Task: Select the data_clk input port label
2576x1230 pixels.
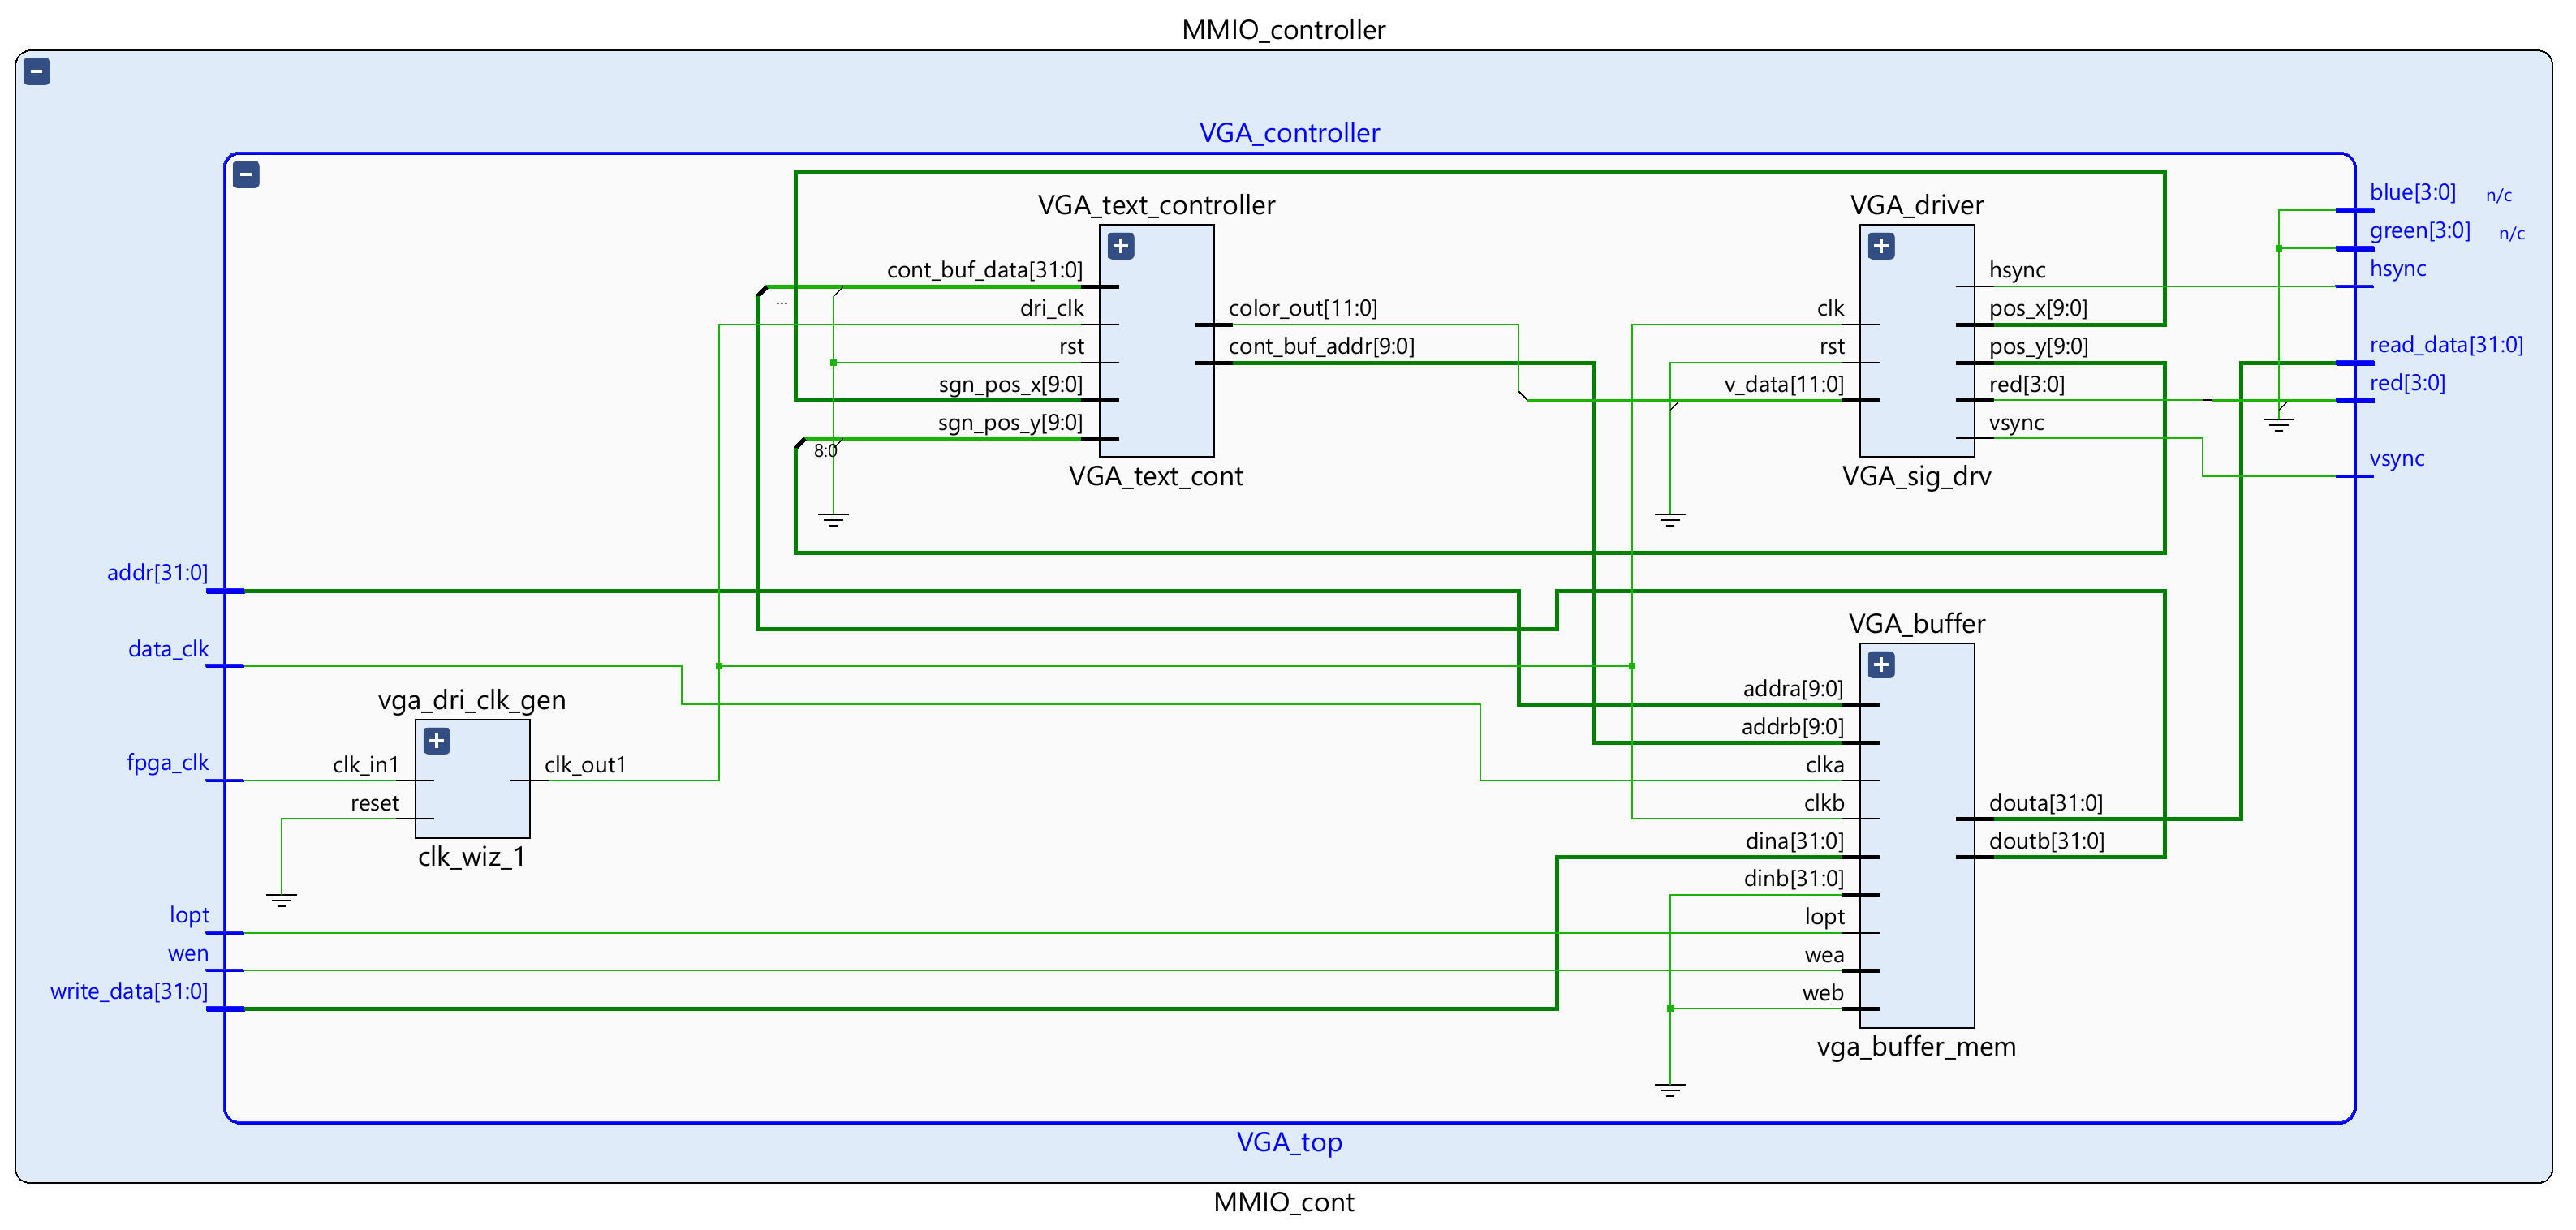Action: (x=168, y=649)
